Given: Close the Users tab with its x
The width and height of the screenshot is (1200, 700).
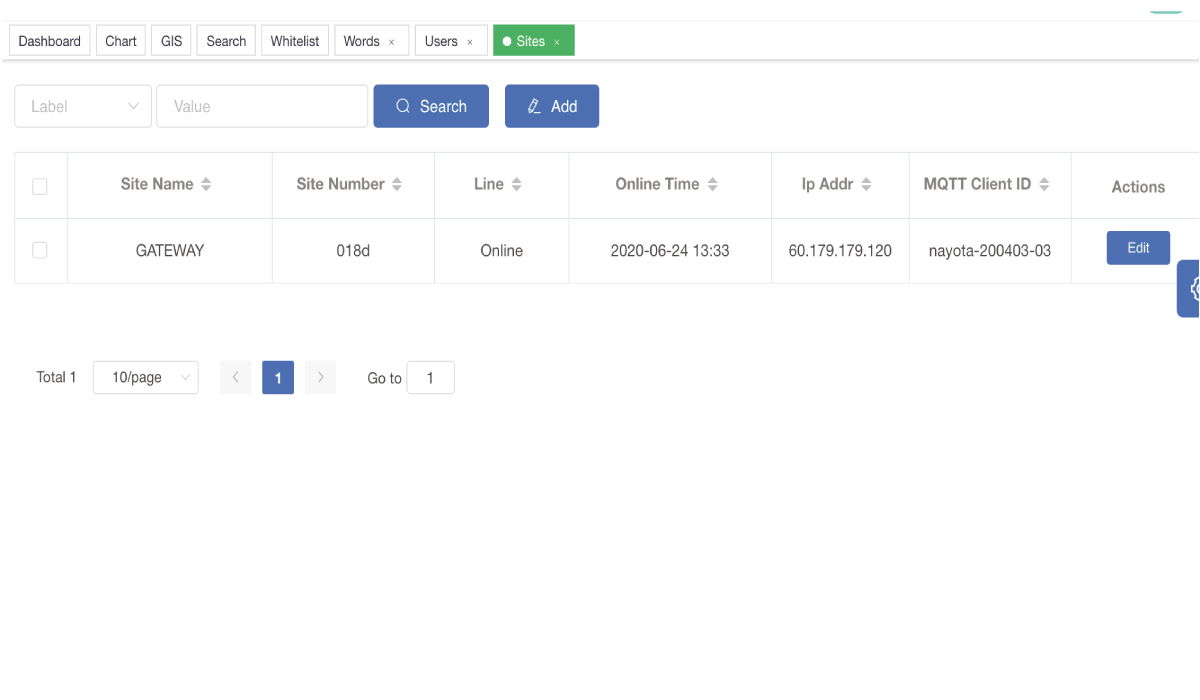Looking at the screenshot, I should (x=470, y=42).
